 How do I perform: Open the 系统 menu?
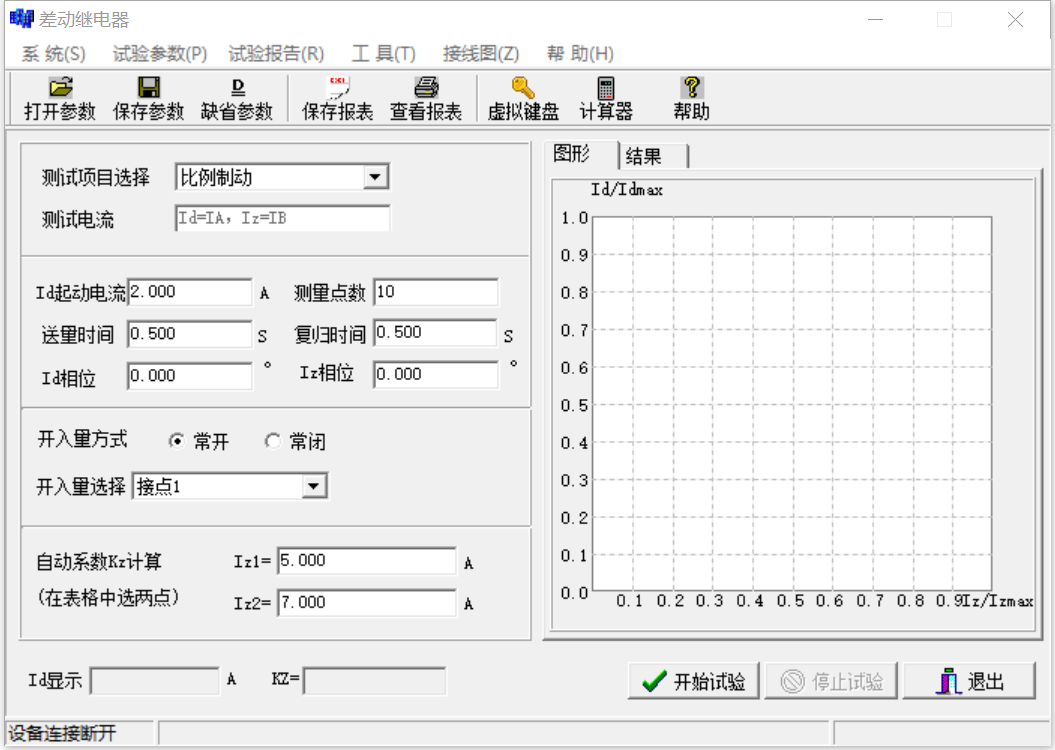pyautogui.click(x=55, y=54)
